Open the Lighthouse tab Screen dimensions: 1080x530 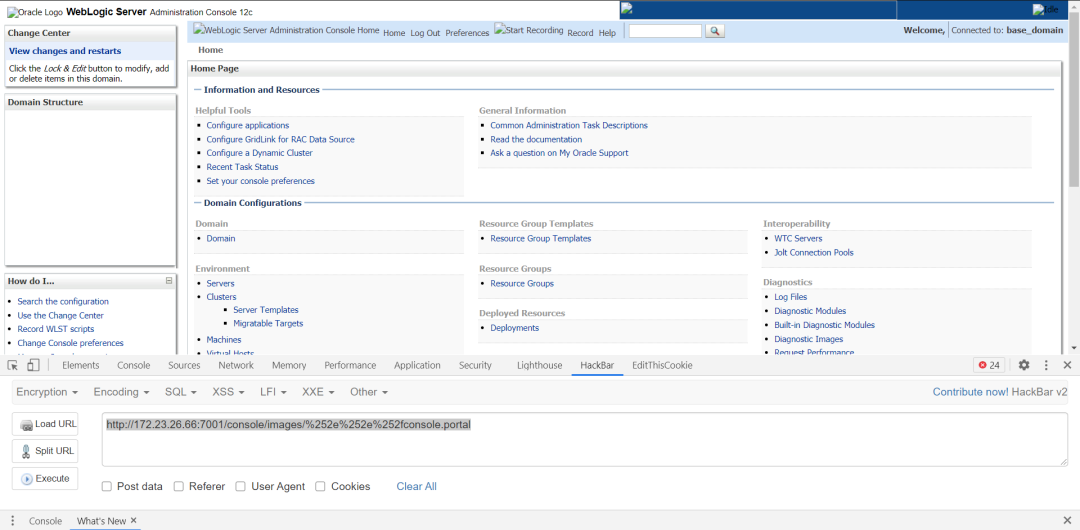coord(539,365)
